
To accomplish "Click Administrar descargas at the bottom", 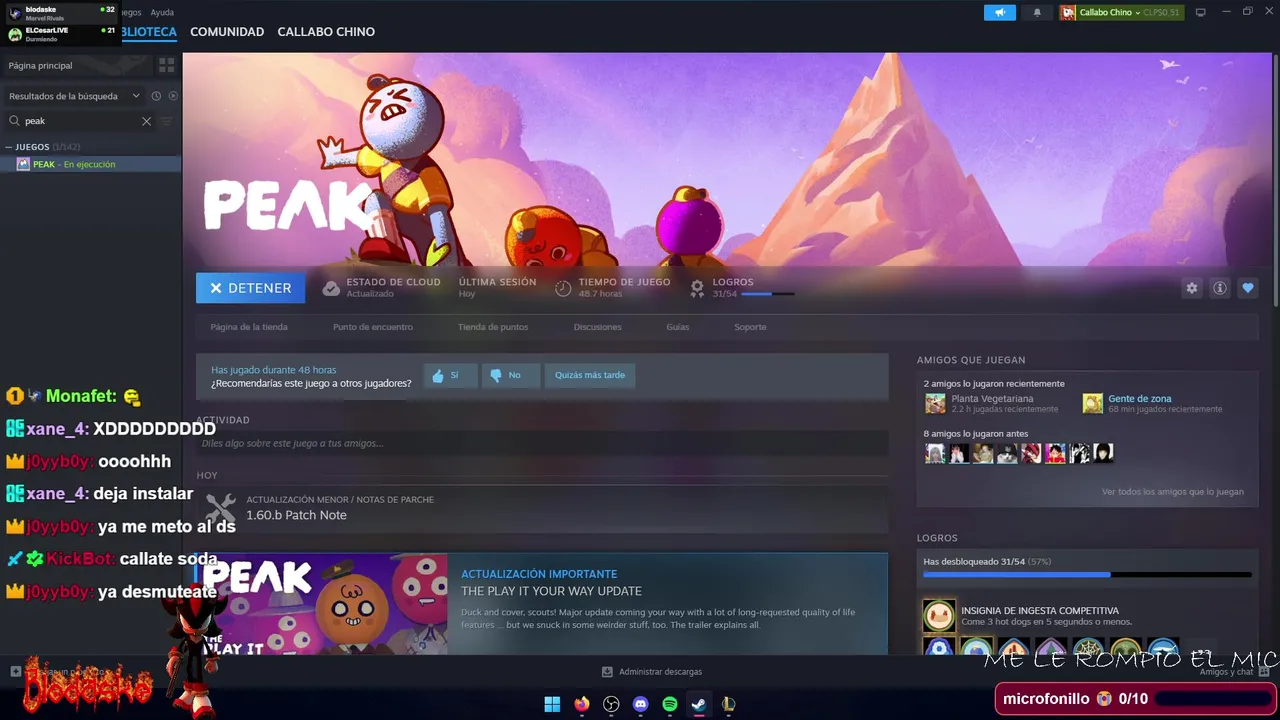I will (x=652, y=672).
